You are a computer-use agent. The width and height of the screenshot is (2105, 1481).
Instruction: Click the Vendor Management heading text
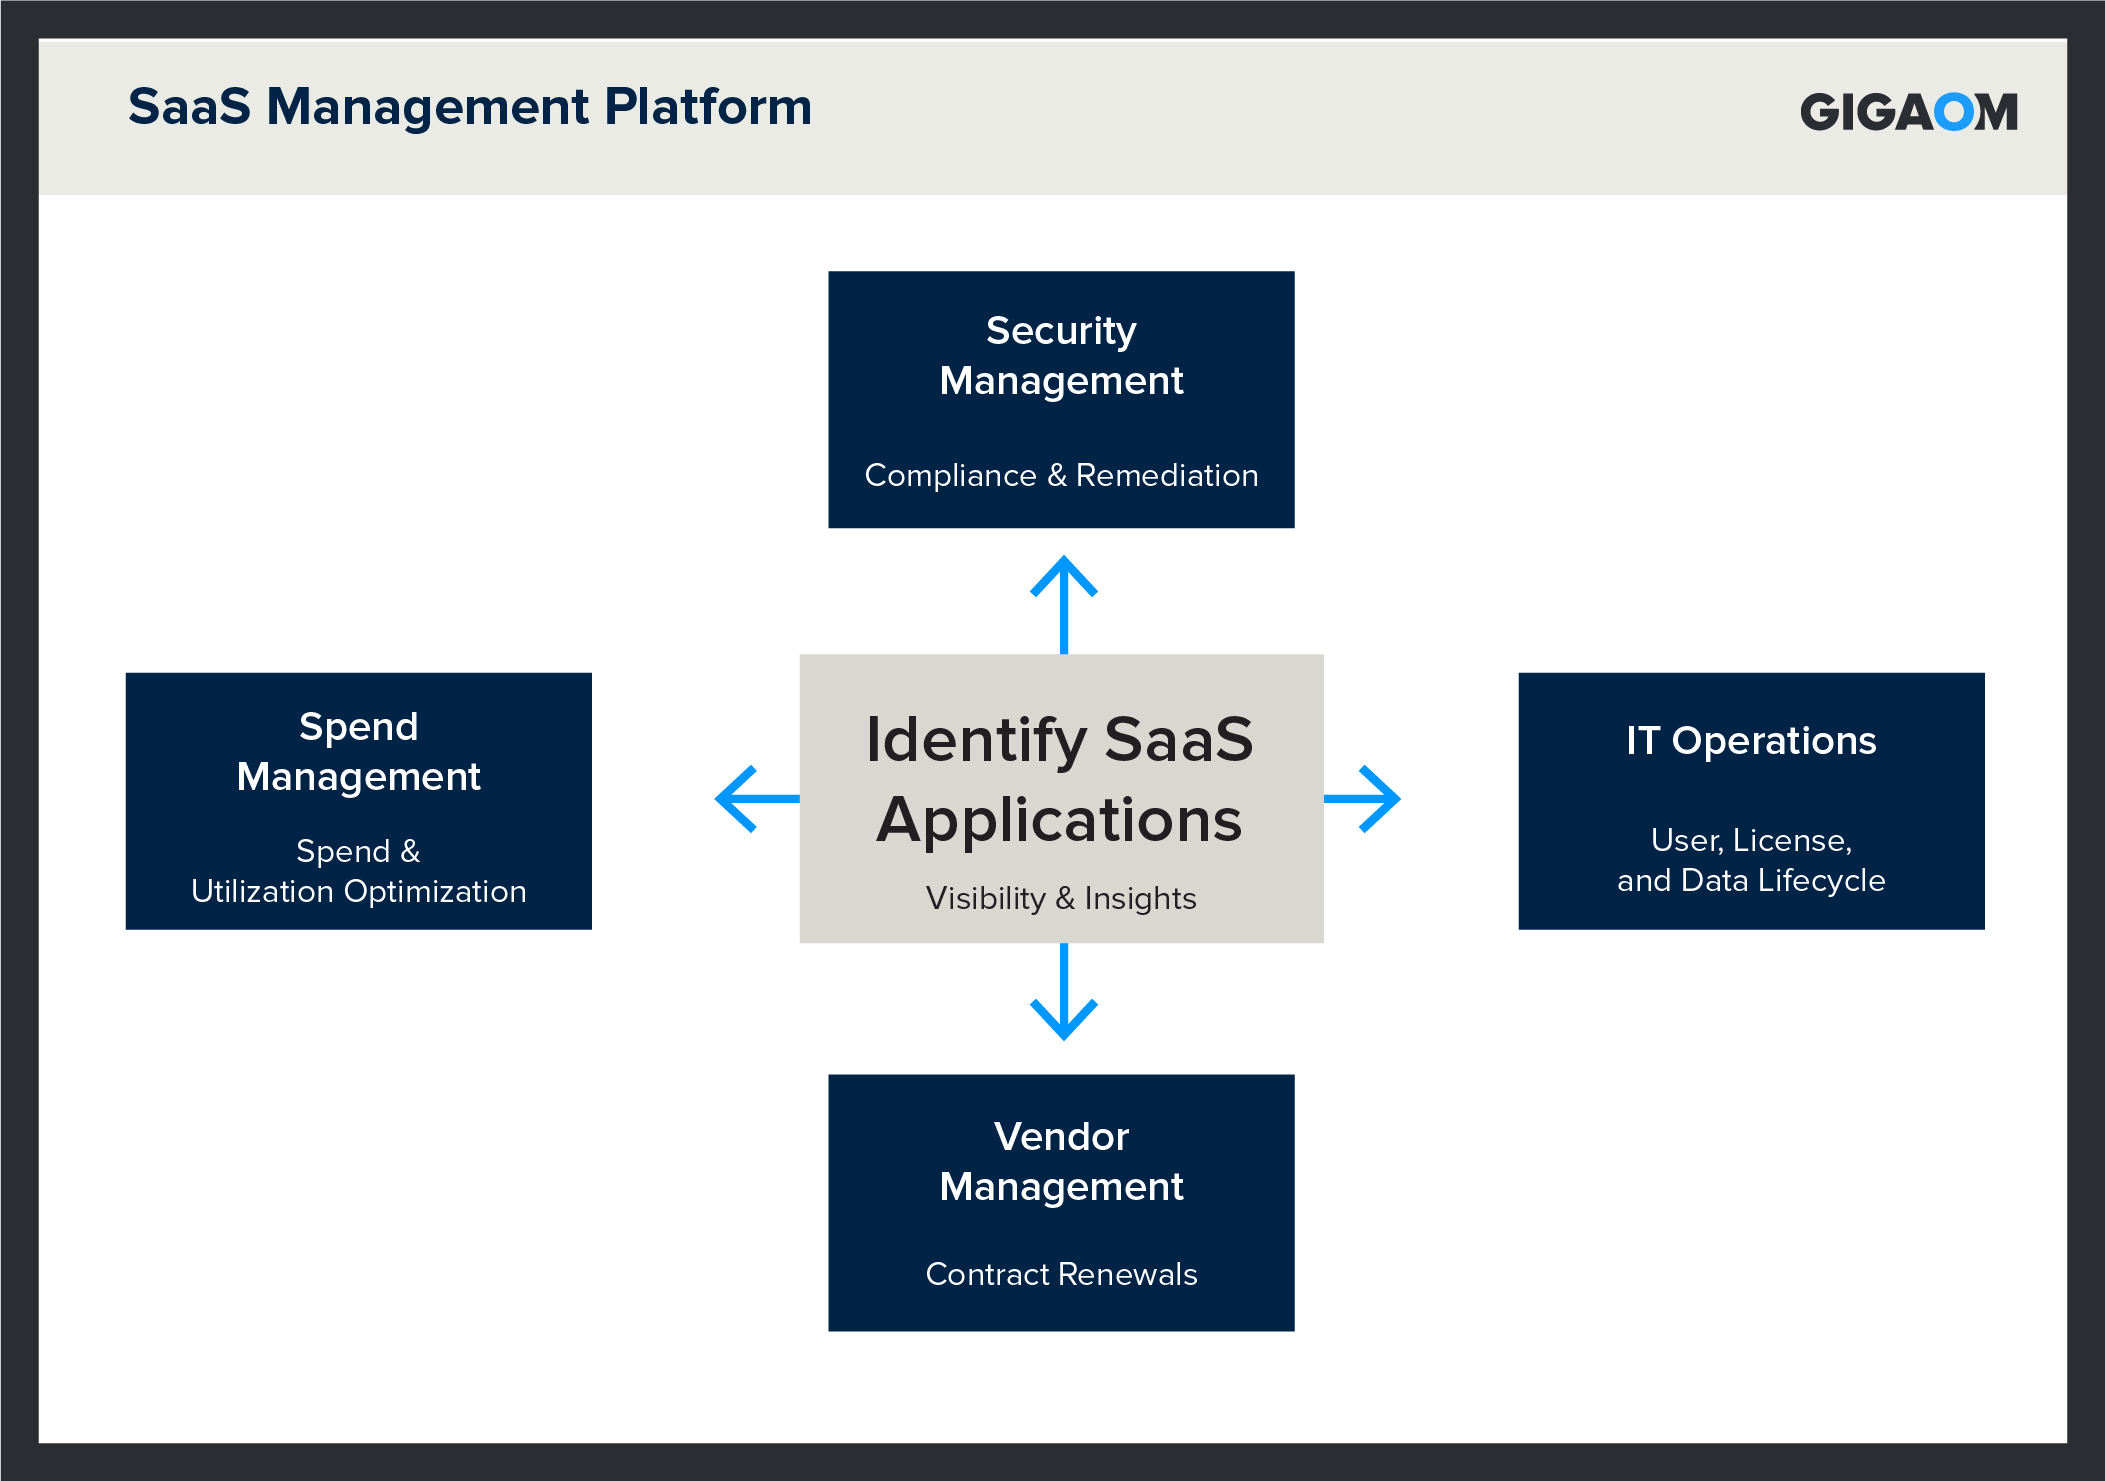1061,1161
